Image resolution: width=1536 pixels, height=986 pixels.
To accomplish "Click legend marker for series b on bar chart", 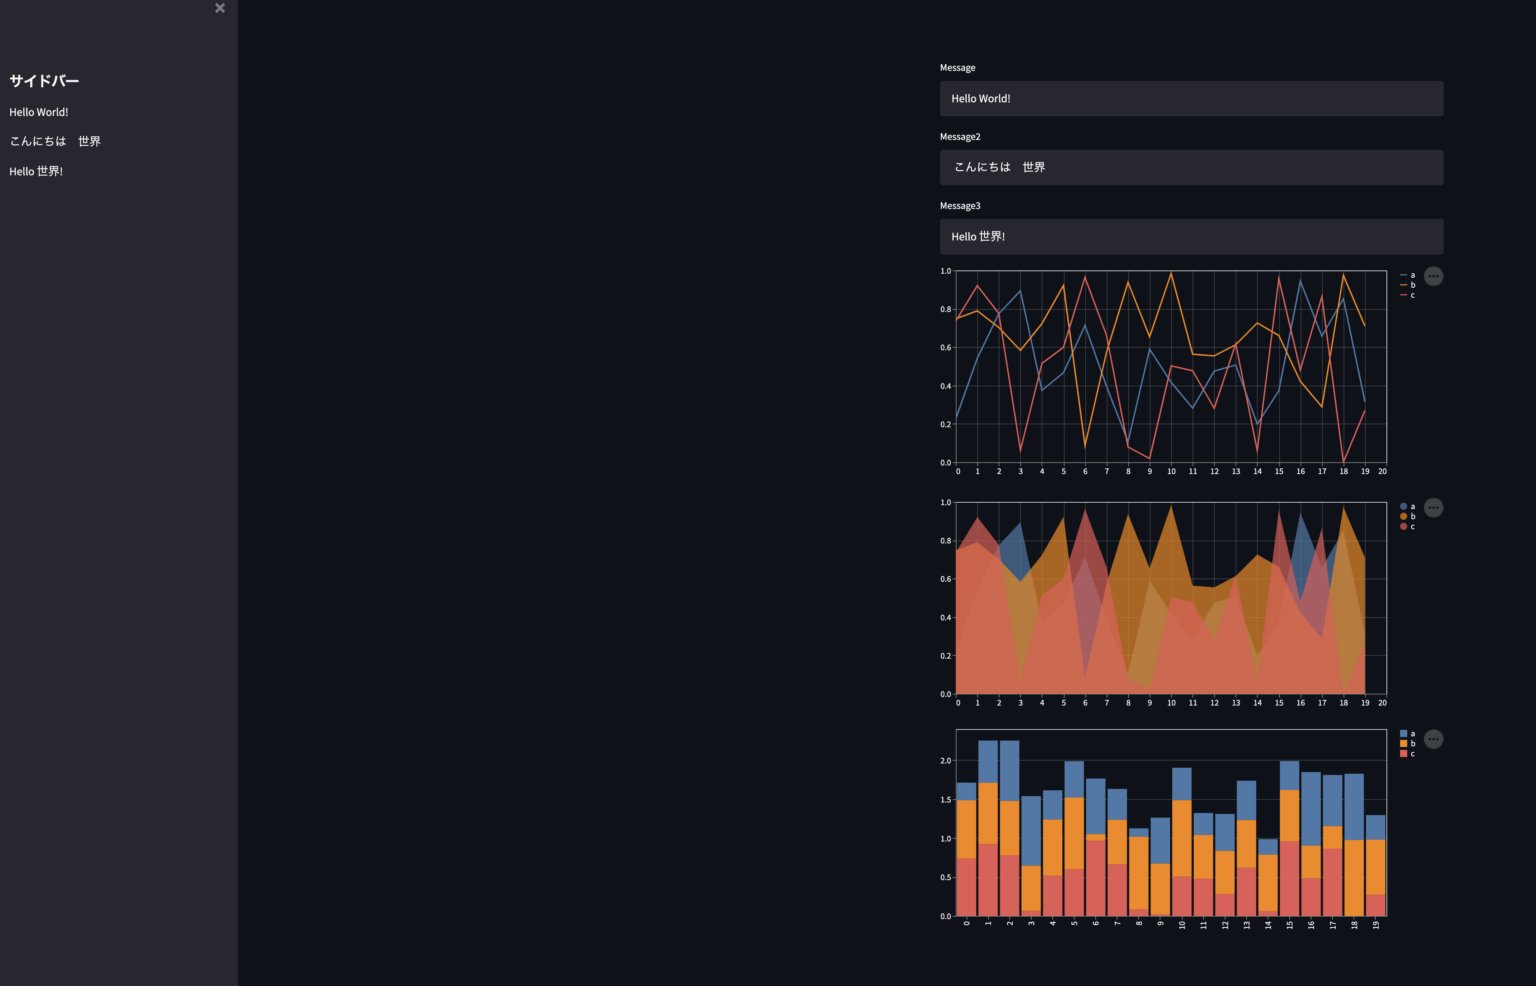I will 1404,745.
